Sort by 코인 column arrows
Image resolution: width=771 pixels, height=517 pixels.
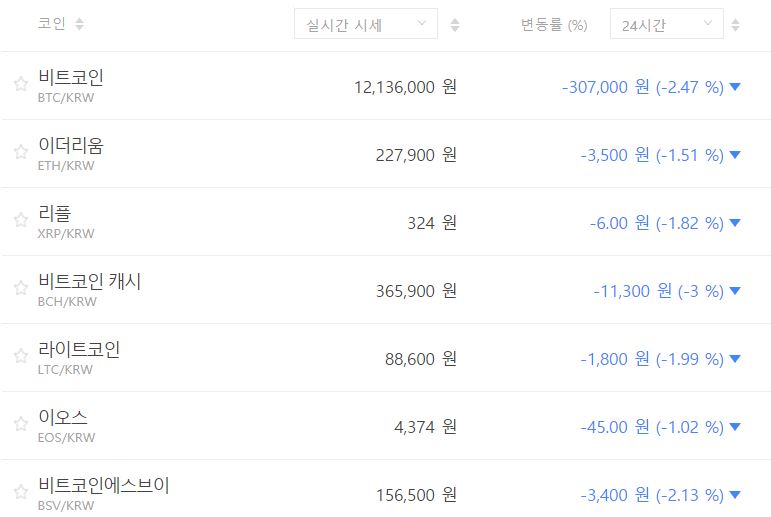pos(80,24)
